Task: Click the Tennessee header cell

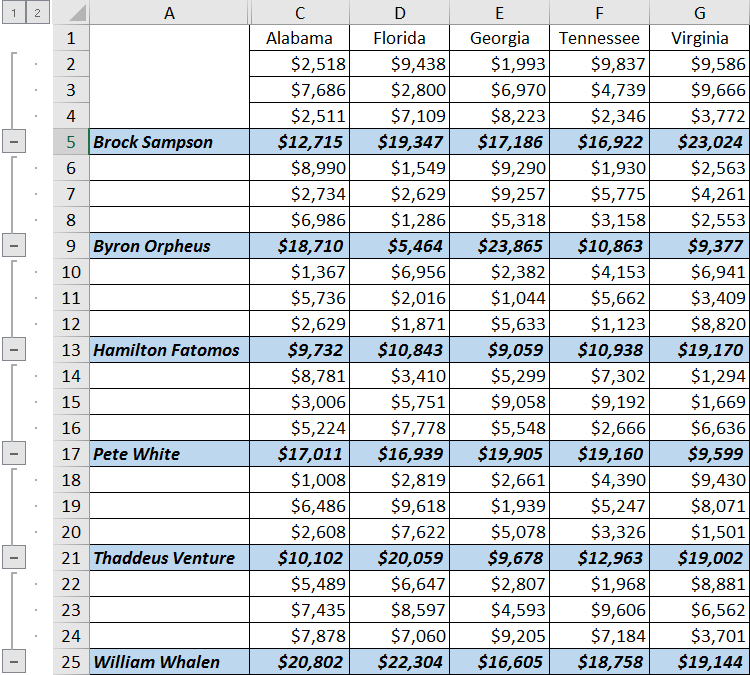Action: point(599,38)
